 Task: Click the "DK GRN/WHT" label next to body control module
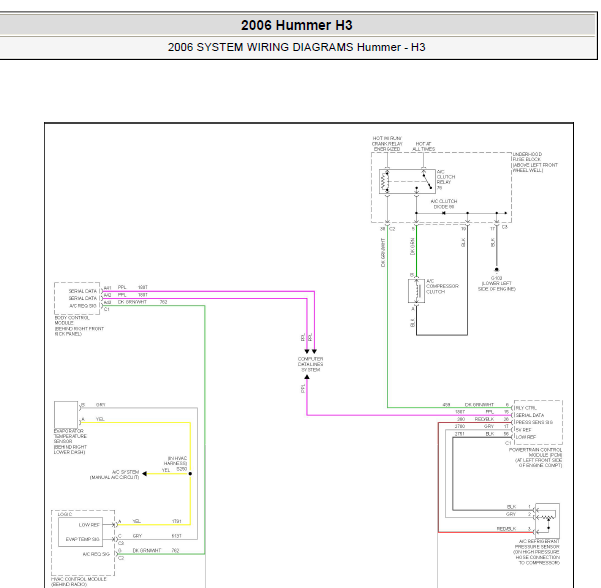tap(132, 302)
